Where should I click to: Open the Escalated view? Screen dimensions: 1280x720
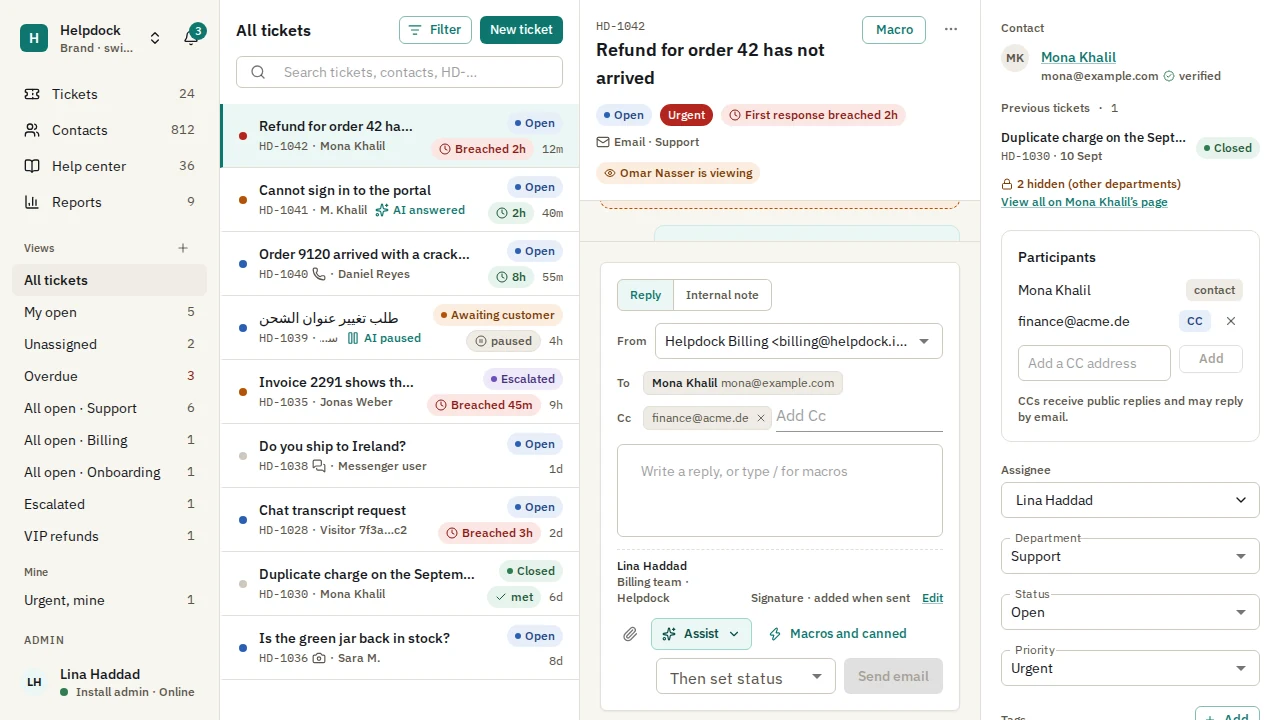pos(109,504)
